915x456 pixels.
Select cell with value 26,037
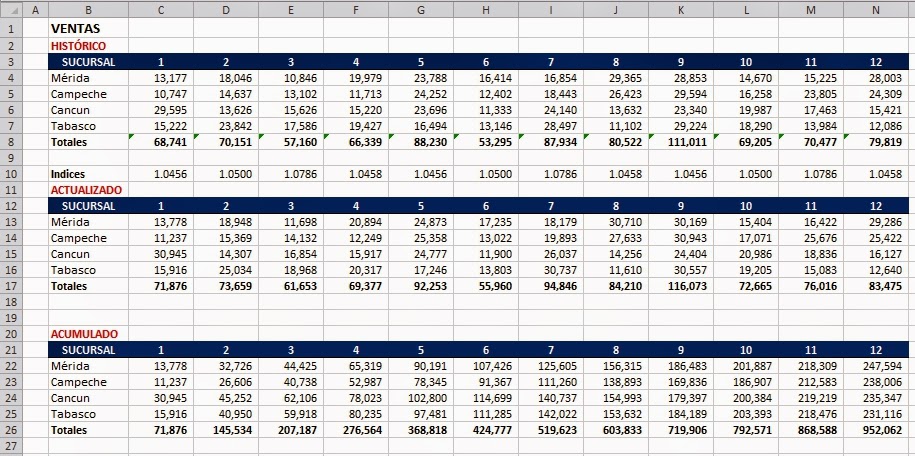pyautogui.click(x=551, y=254)
